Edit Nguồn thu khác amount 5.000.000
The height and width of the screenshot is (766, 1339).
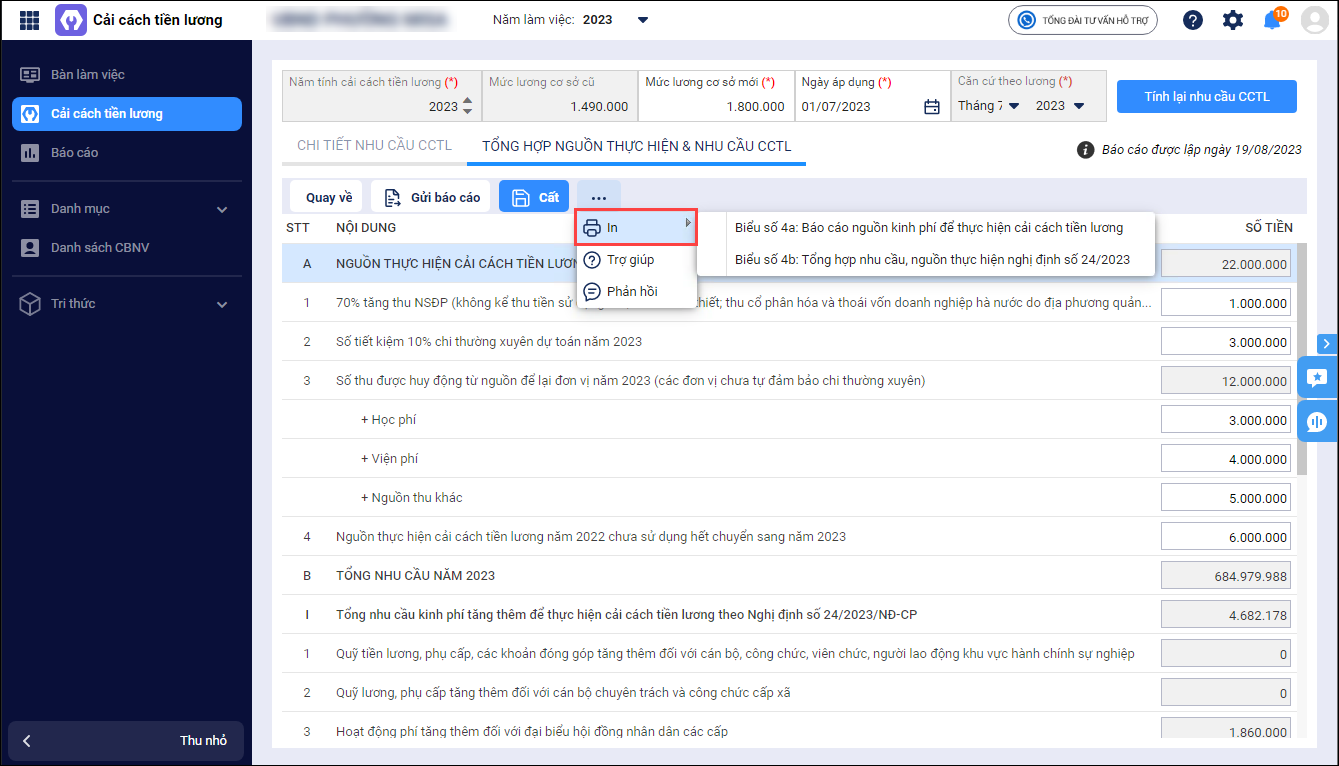[1226, 498]
